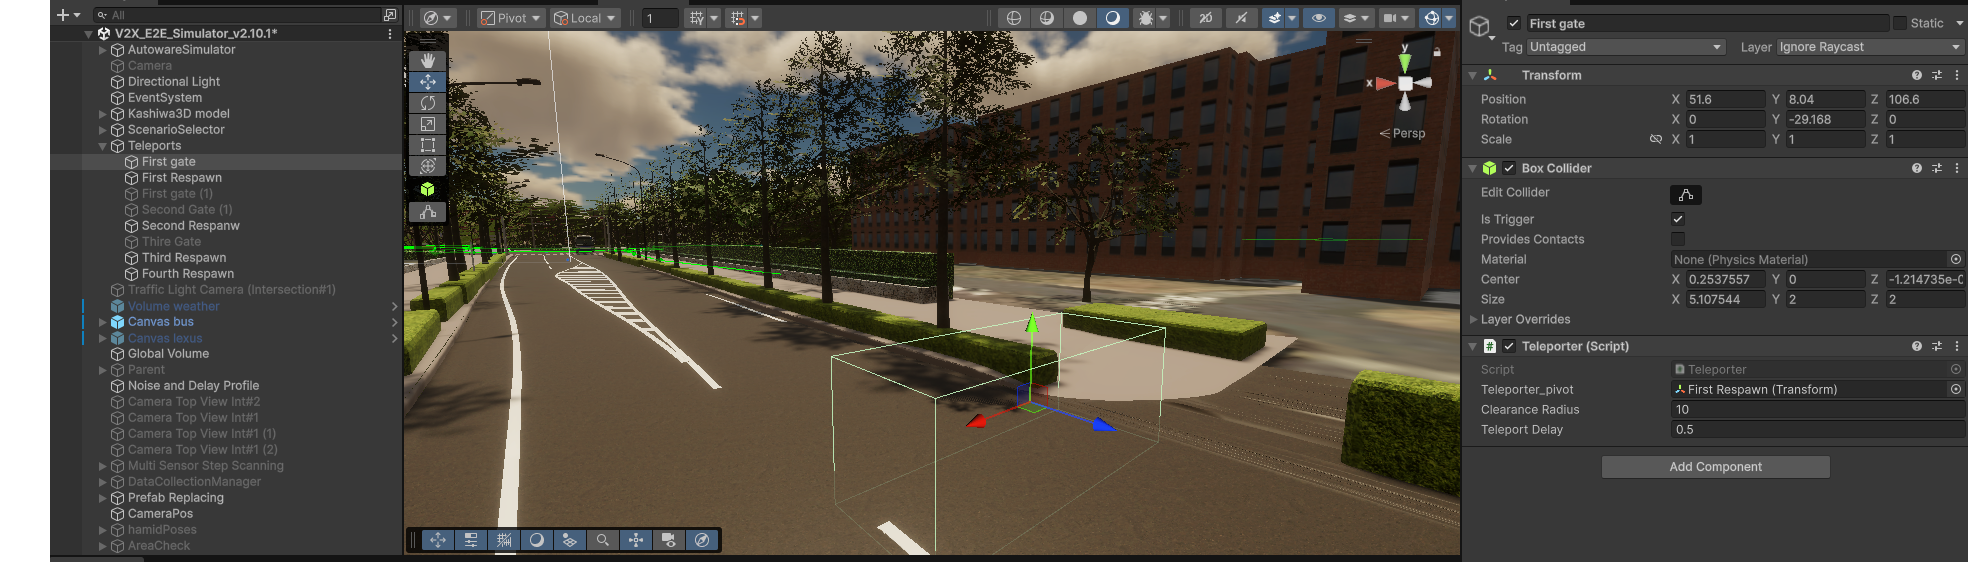Screen dimensions: 1968x562
Task: Select the Rotate tool
Action: pyautogui.click(x=427, y=103)
